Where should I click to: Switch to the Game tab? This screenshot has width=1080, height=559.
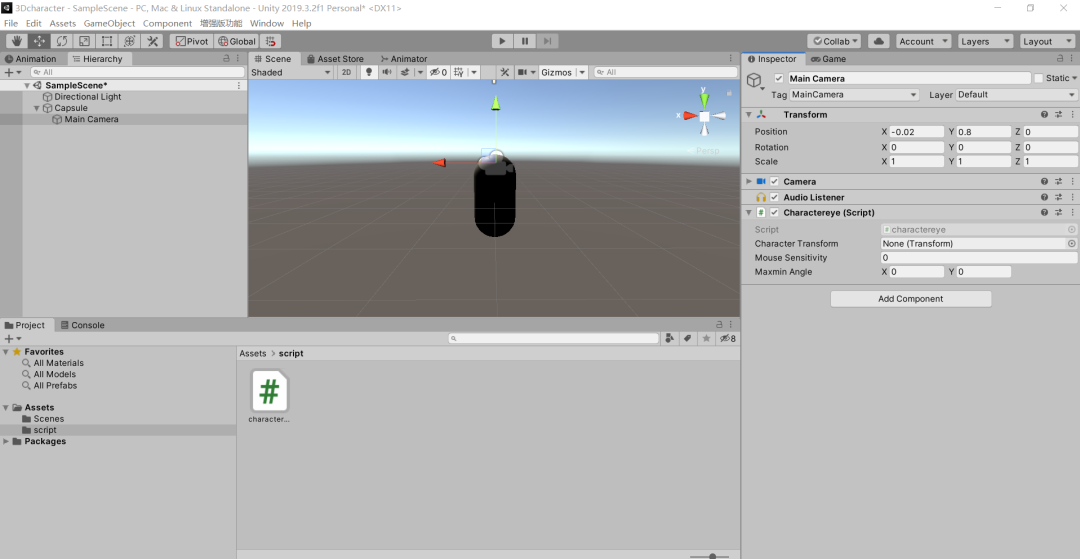click(x=829, y=59)
